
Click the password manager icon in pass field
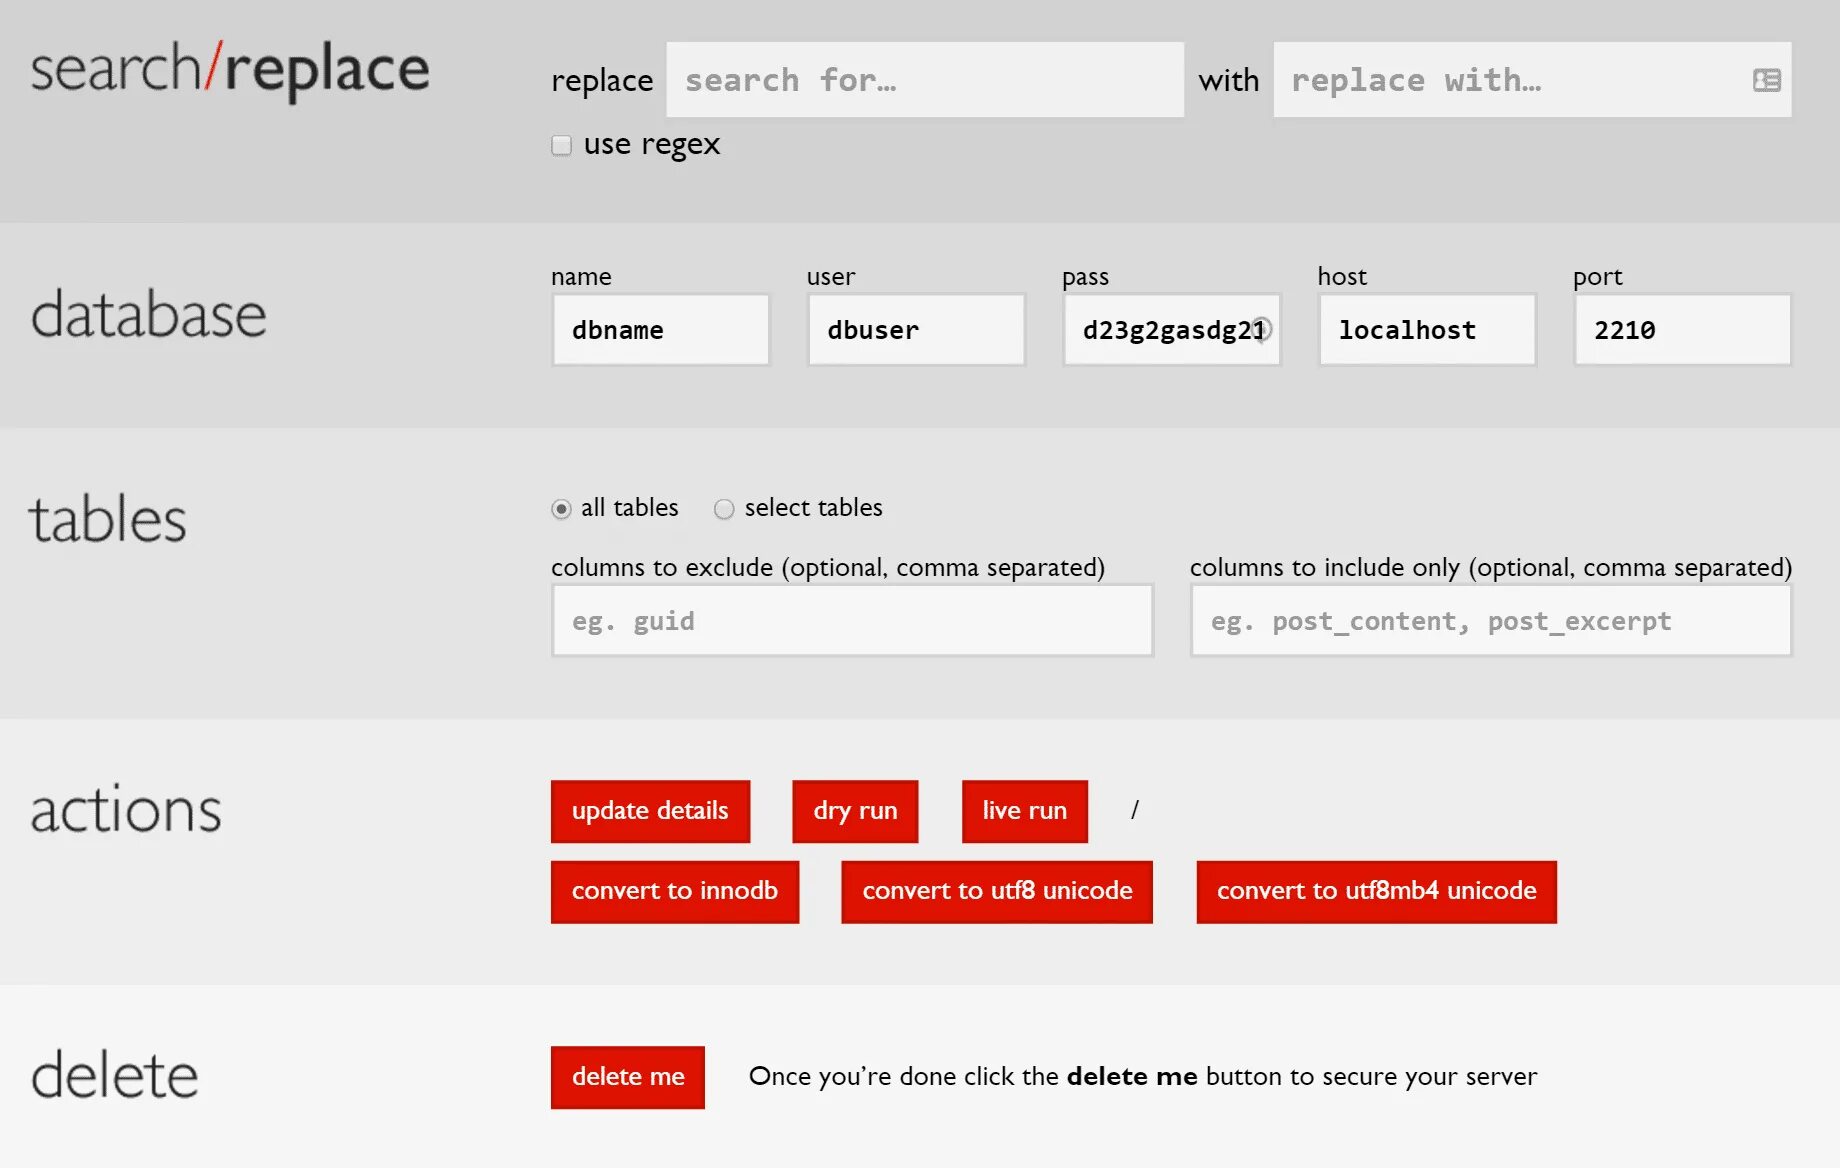coord(1262,328)
